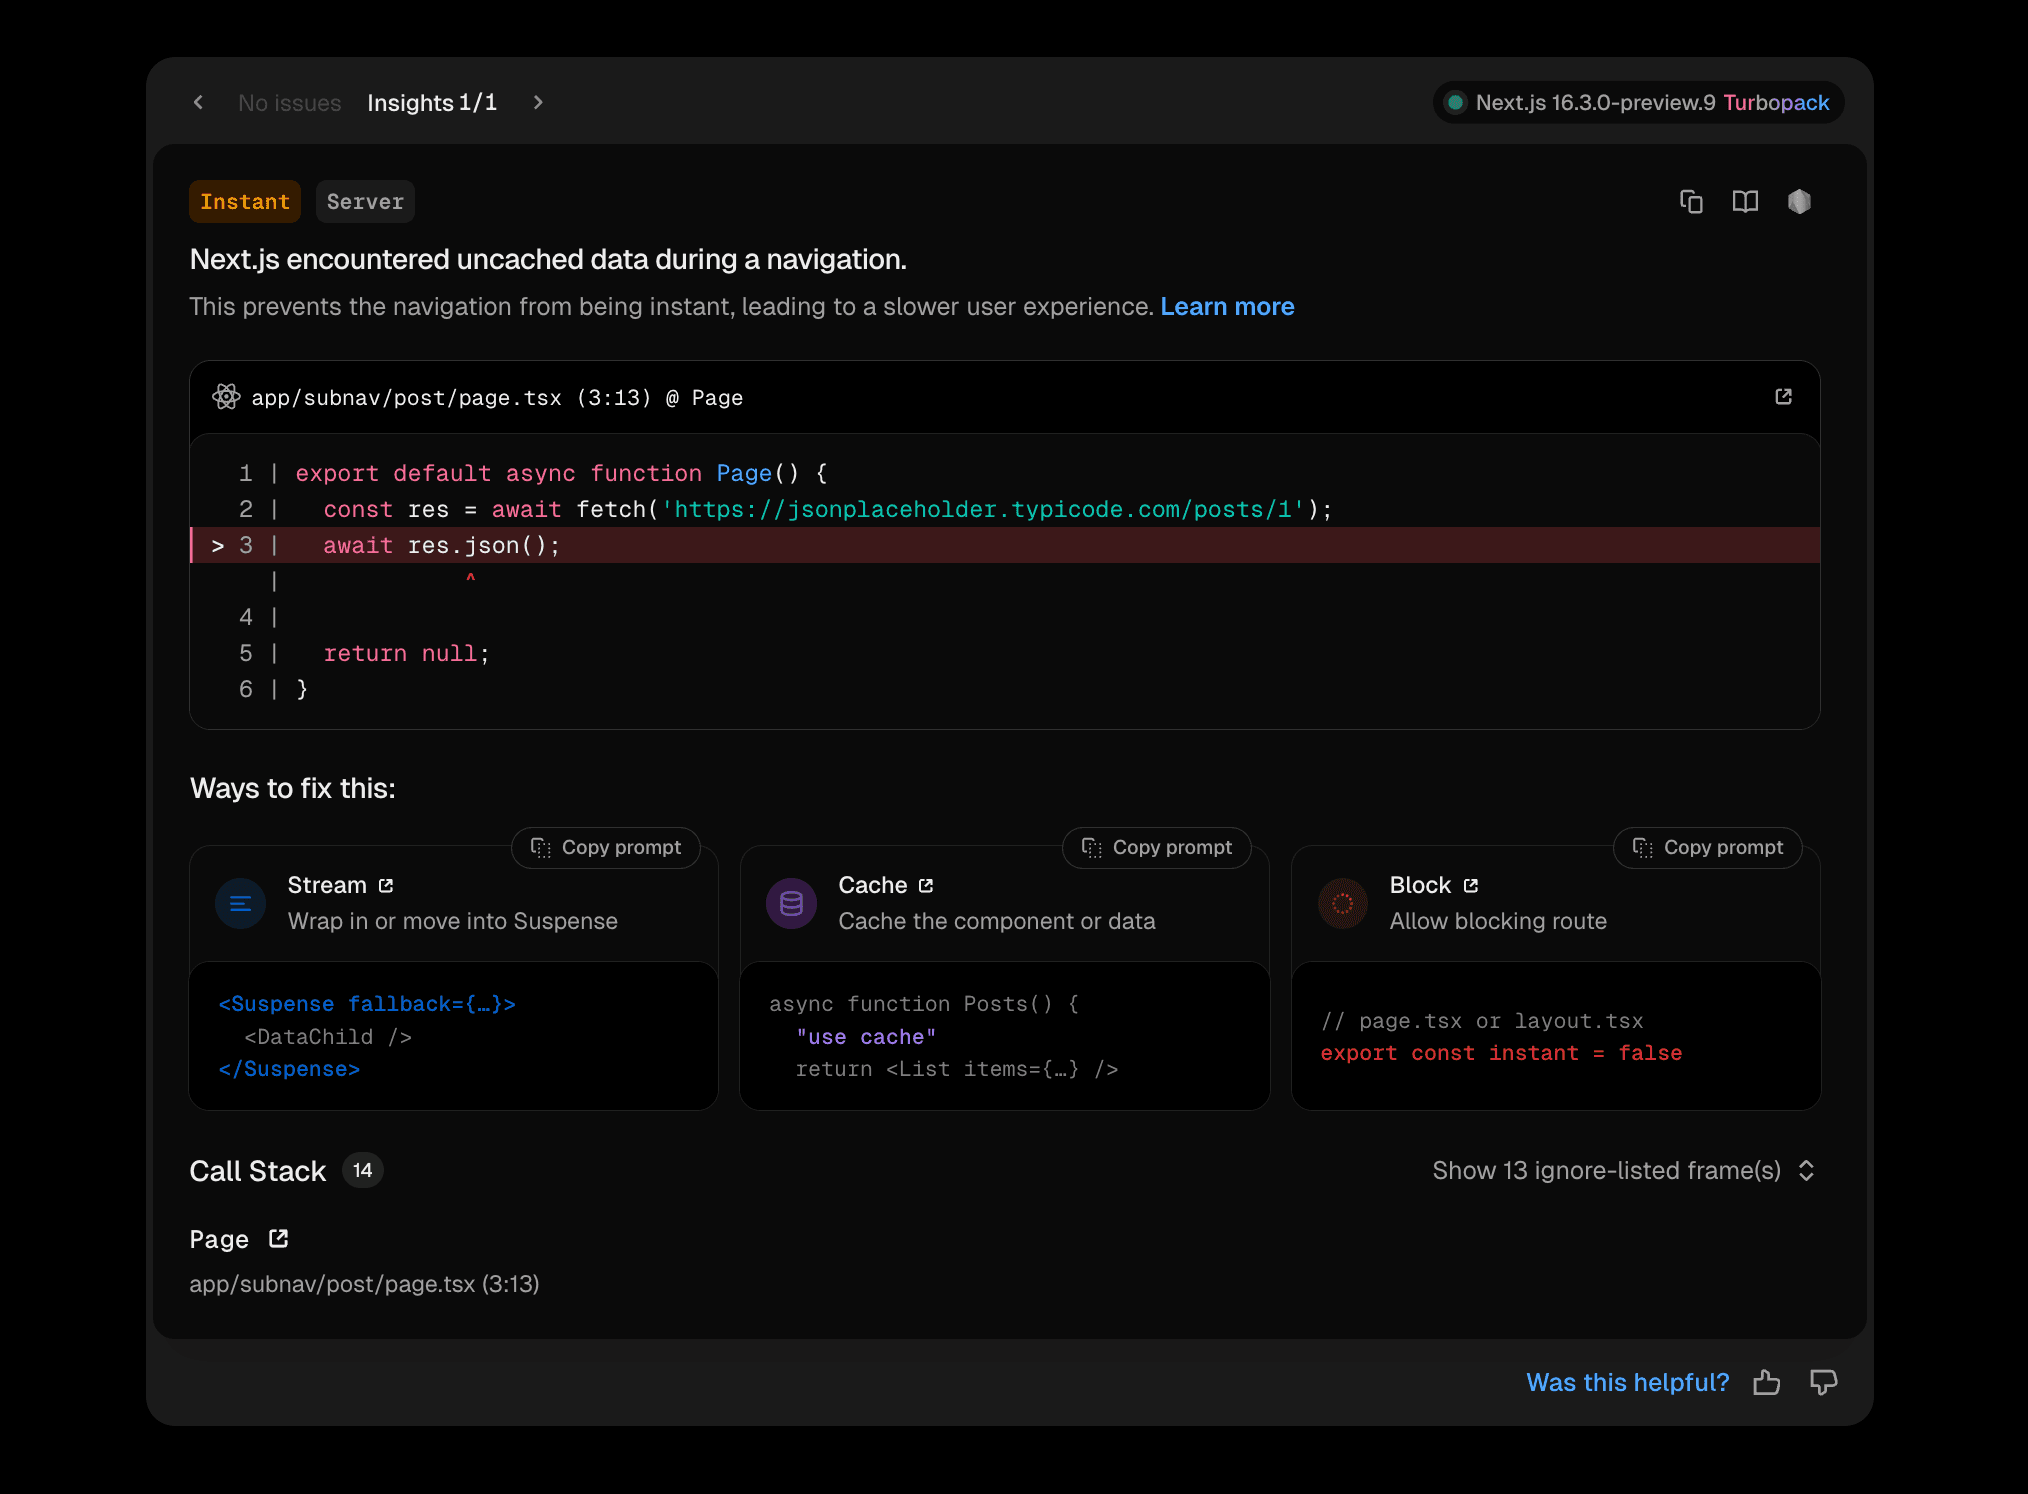Click the Cache card title
The height and width of the screenshot is (1494, 2028).
coord(873,885)
